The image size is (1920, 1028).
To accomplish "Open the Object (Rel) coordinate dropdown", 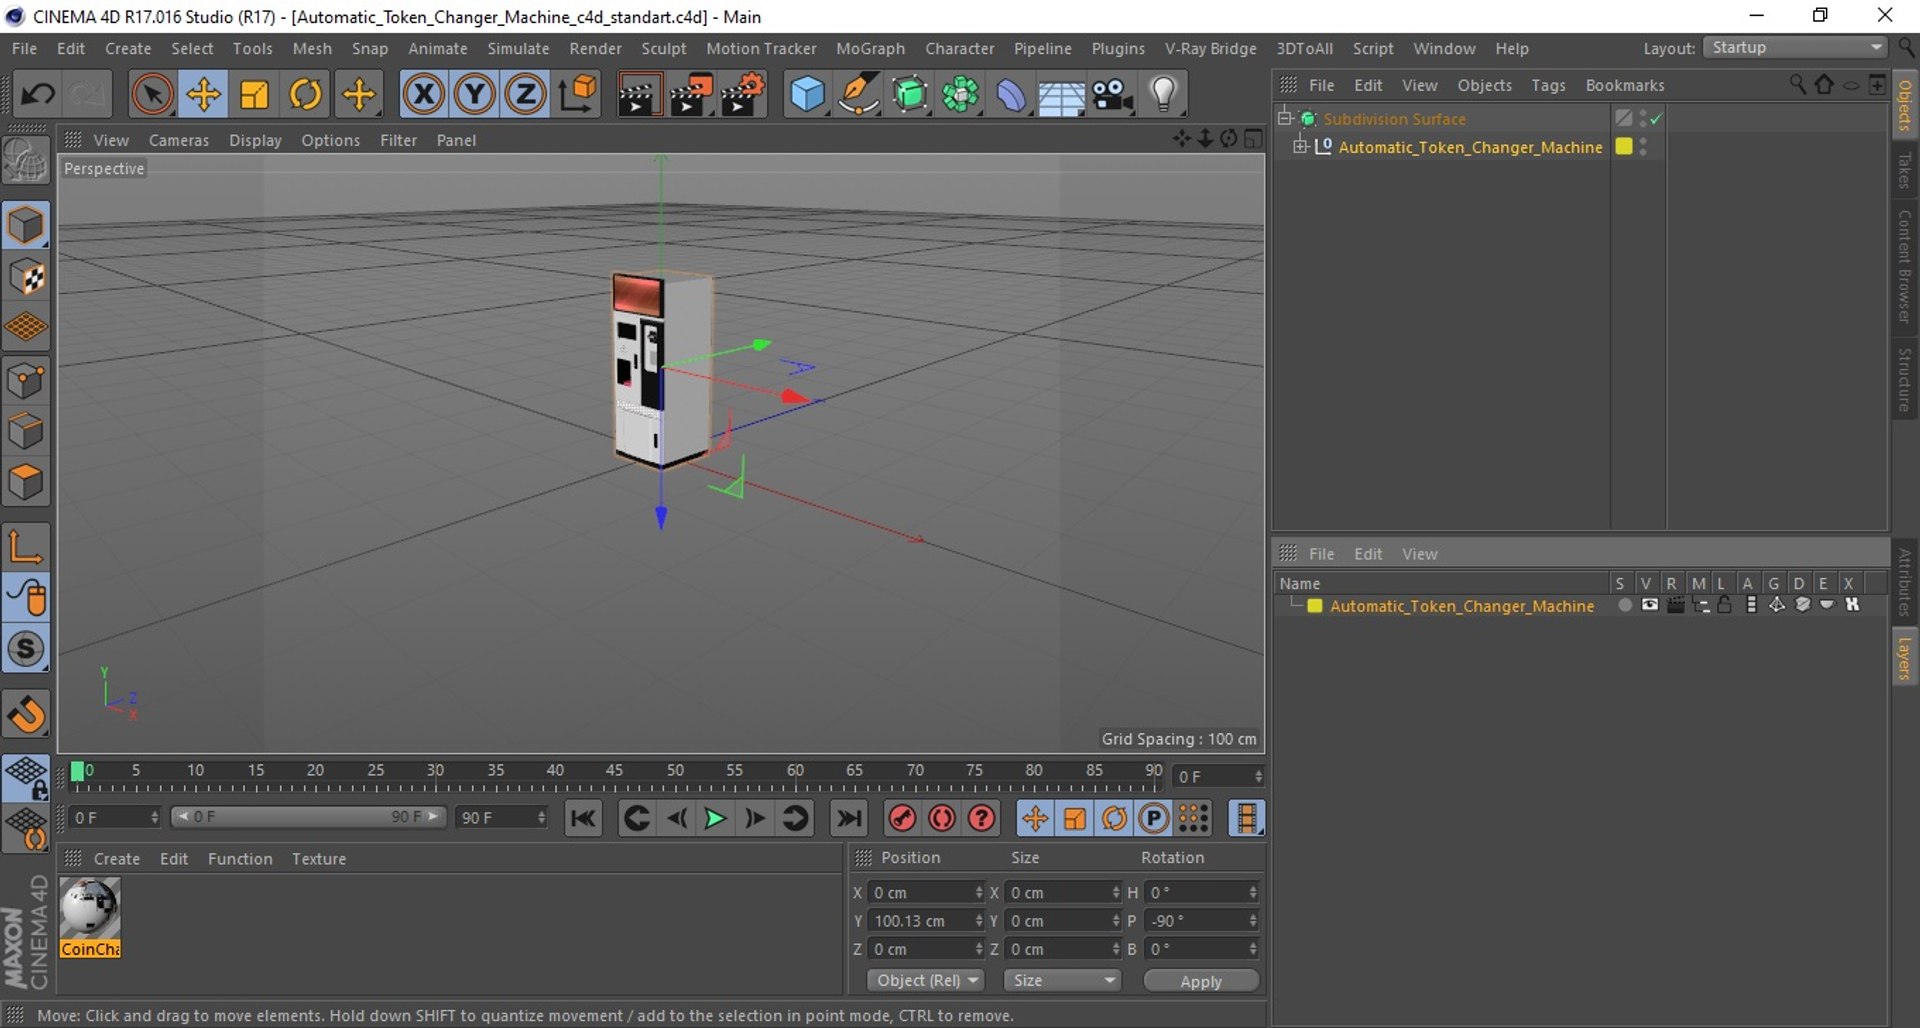I will click(926, 981).
